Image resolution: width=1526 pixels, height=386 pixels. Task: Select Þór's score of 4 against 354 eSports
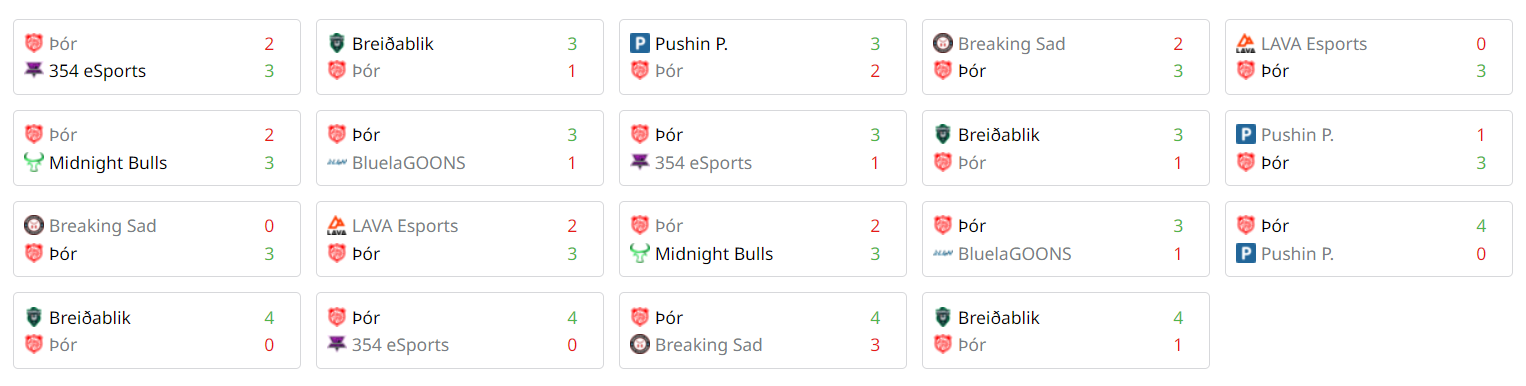(572, 318)
